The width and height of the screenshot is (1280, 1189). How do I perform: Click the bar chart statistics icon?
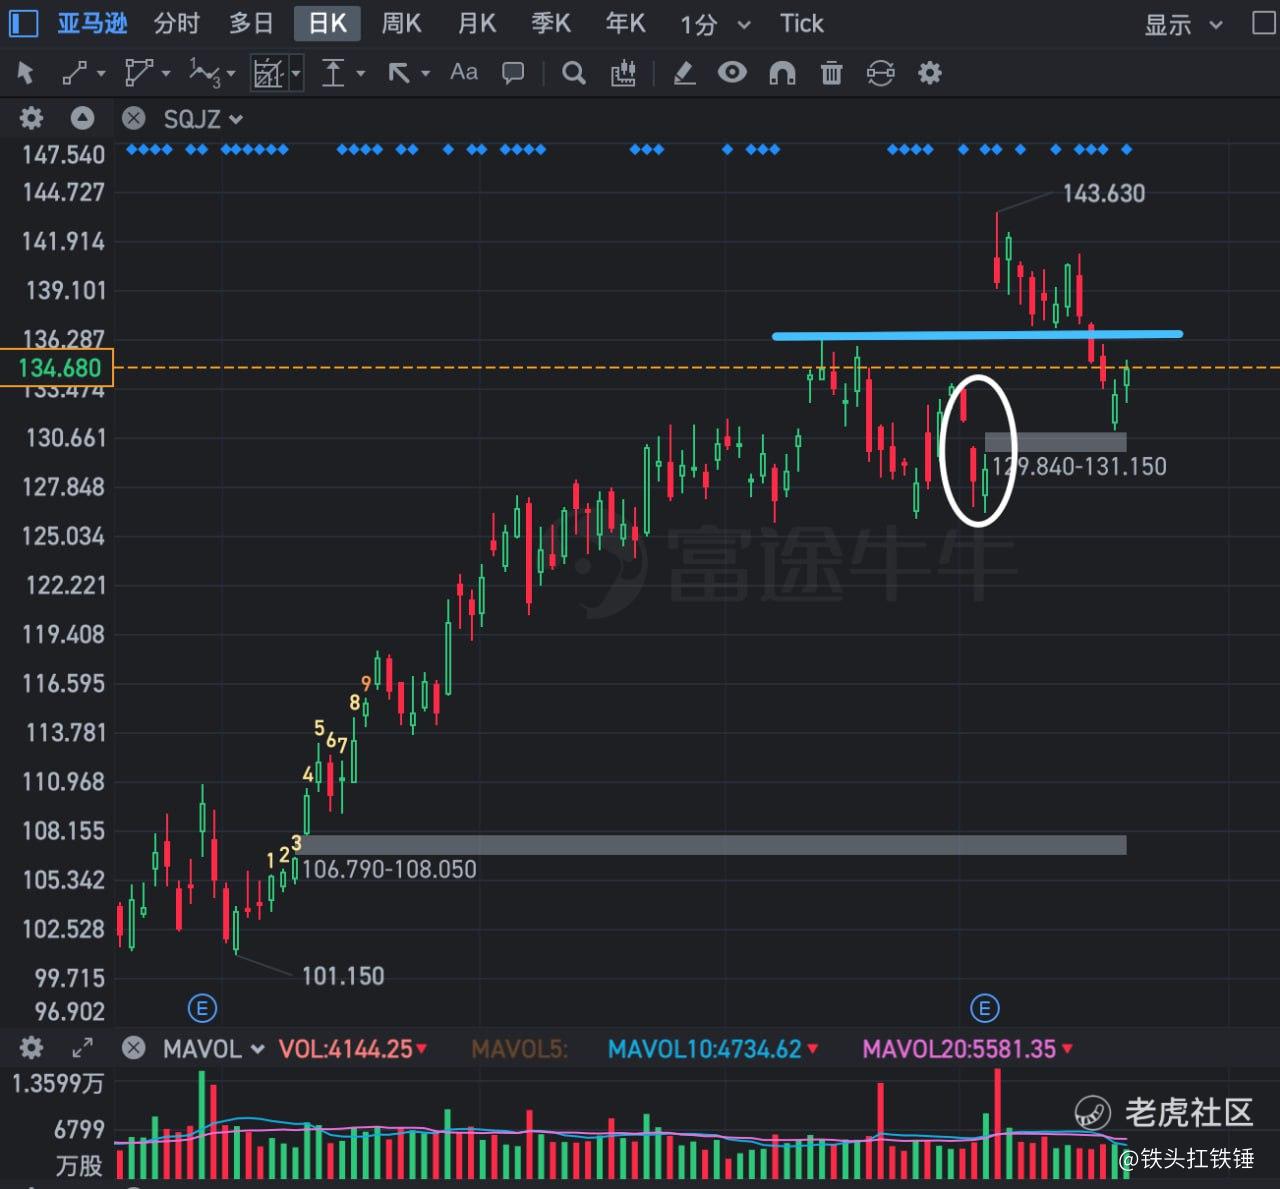623,73
